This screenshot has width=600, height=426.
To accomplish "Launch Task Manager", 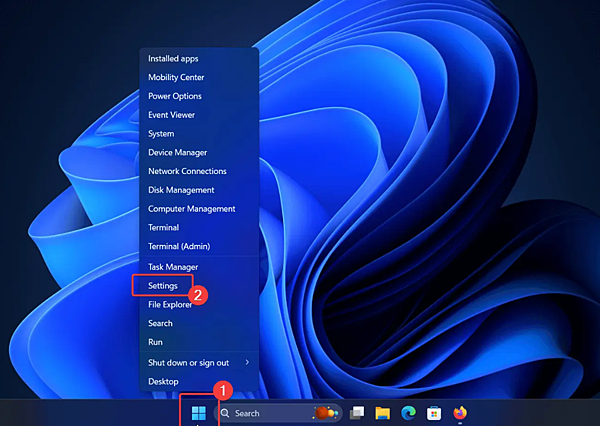I will (x=199, y=267).
